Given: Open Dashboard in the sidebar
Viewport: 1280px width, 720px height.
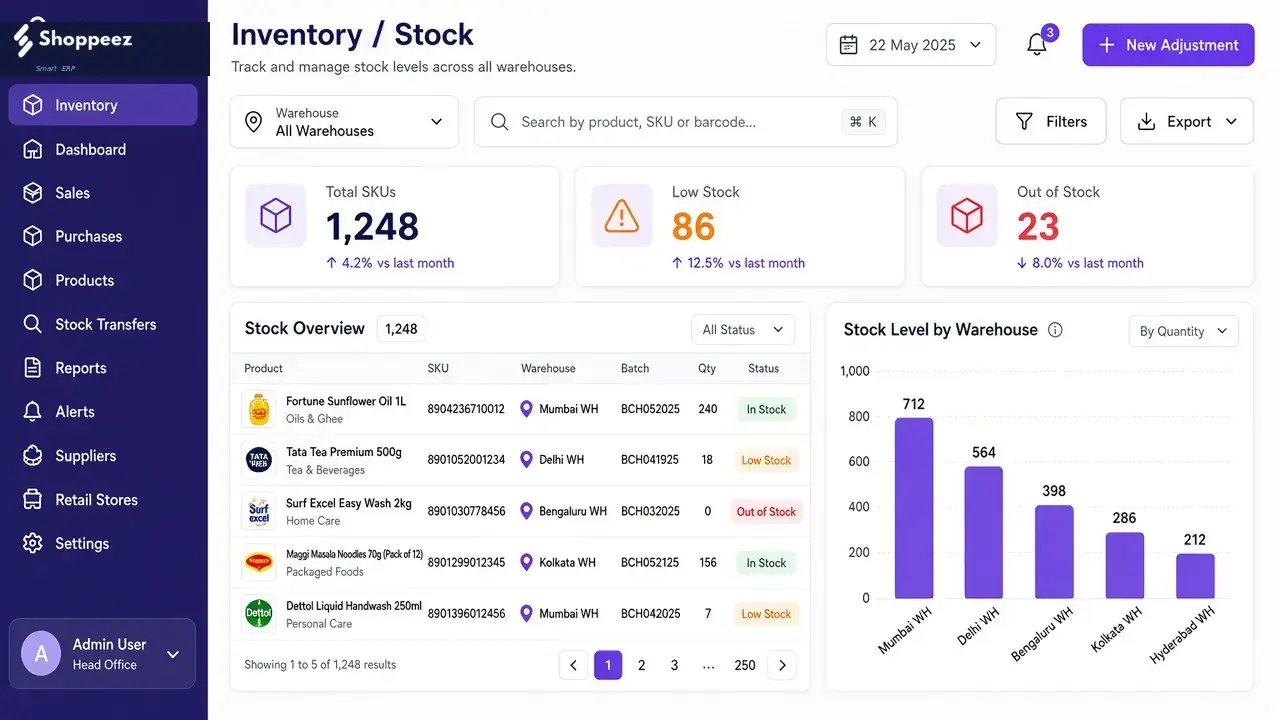Looking at the screenshot, I should pyautogui.click(x=103, y=149).
